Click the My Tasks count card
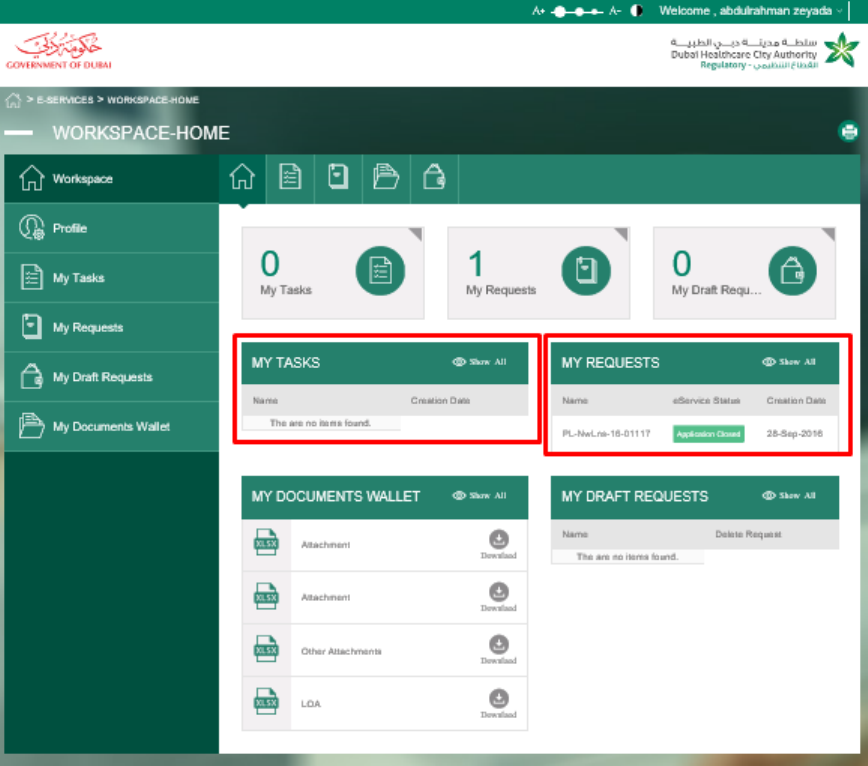Viewport: 868px width, 766px height. [x=333, y=273]
